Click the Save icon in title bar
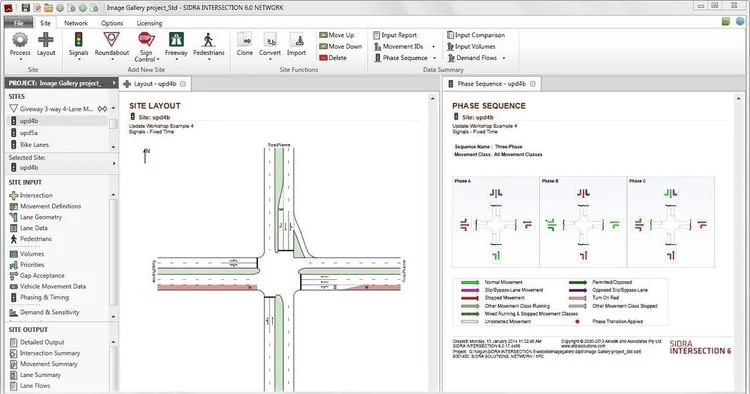 [x=26, y=8]
